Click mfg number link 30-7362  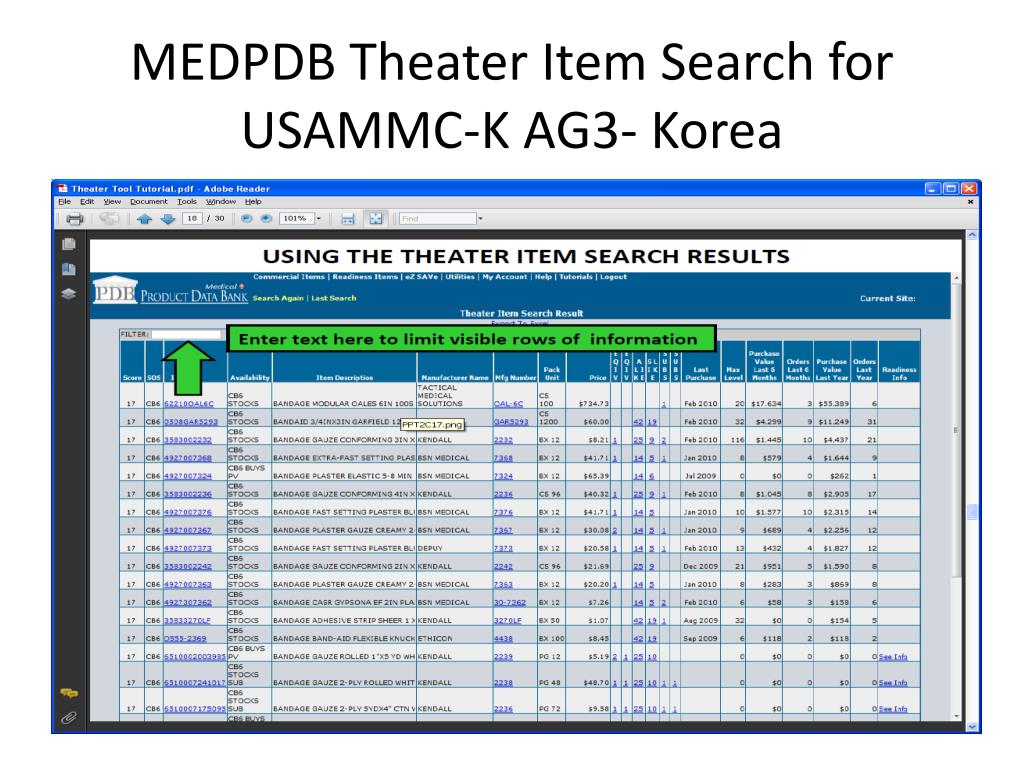509,603
